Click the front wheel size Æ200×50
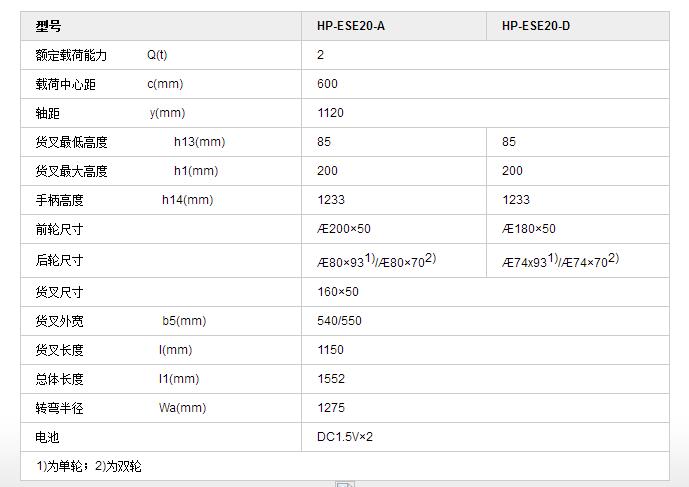689x487 pixels. [343, 229]
